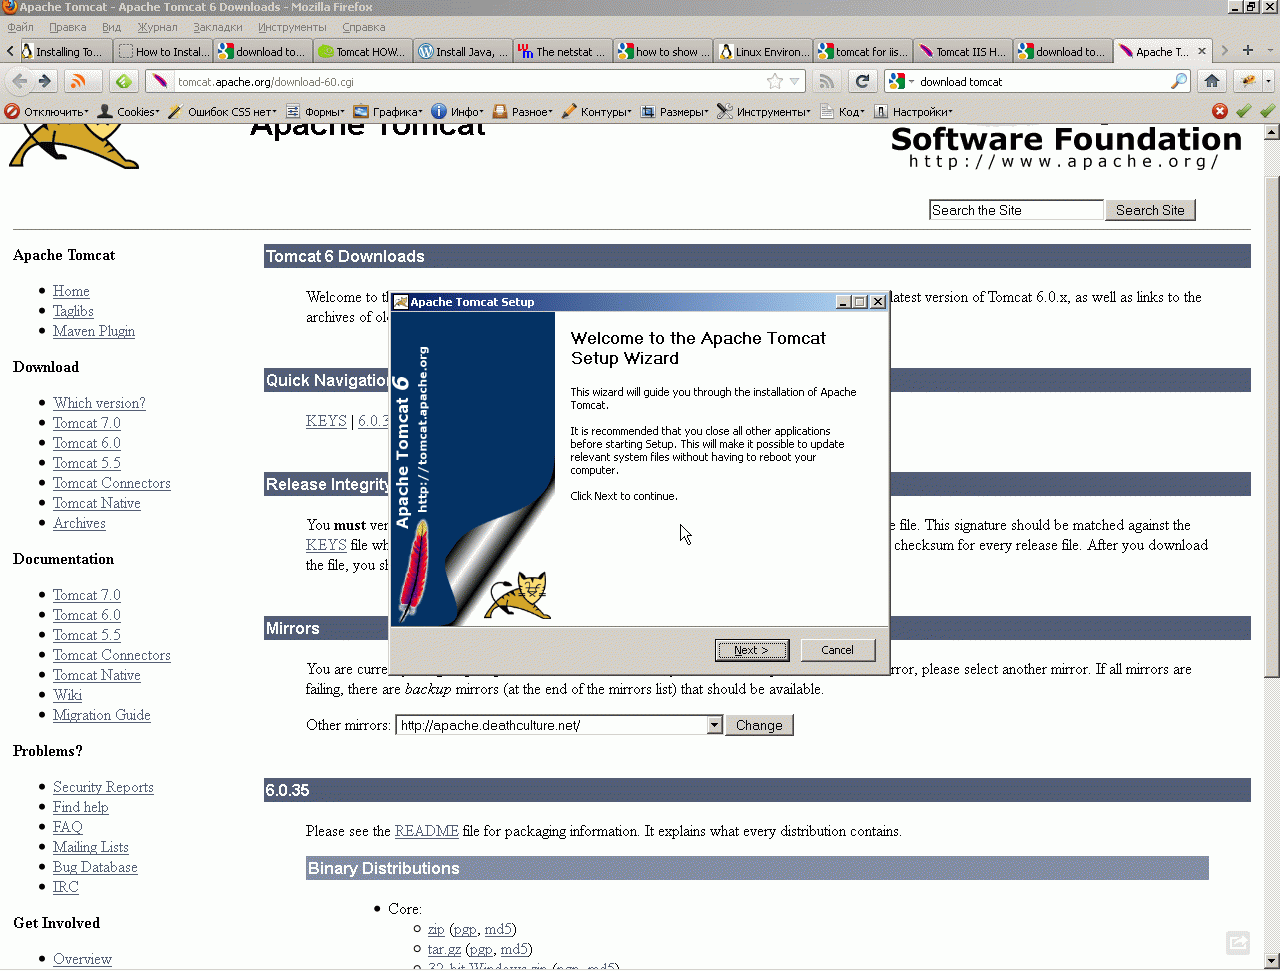
Task: Go to the Home page icon
Action: click(1212, 81)
